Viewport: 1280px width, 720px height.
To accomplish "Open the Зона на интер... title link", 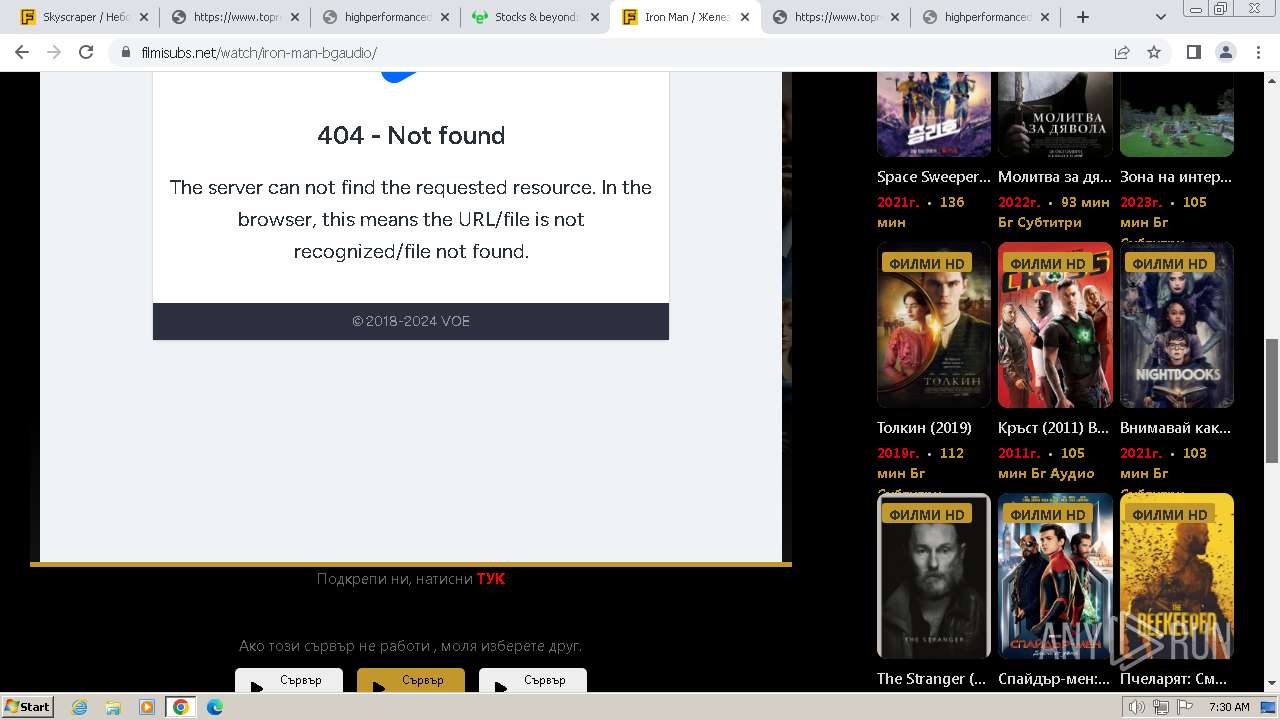I will pos(1176,177).
